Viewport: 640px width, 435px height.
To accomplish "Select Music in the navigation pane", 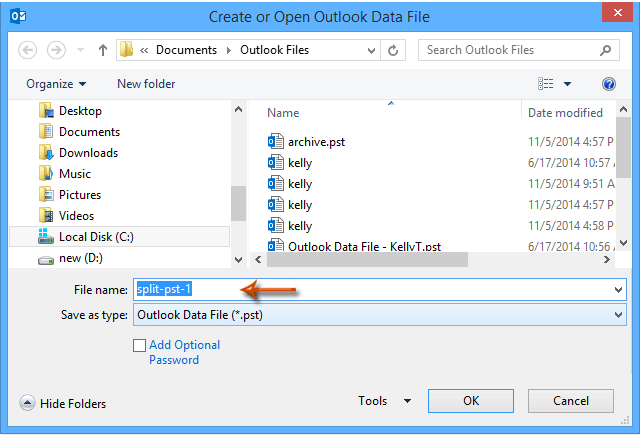I will (x=75, y=174).
